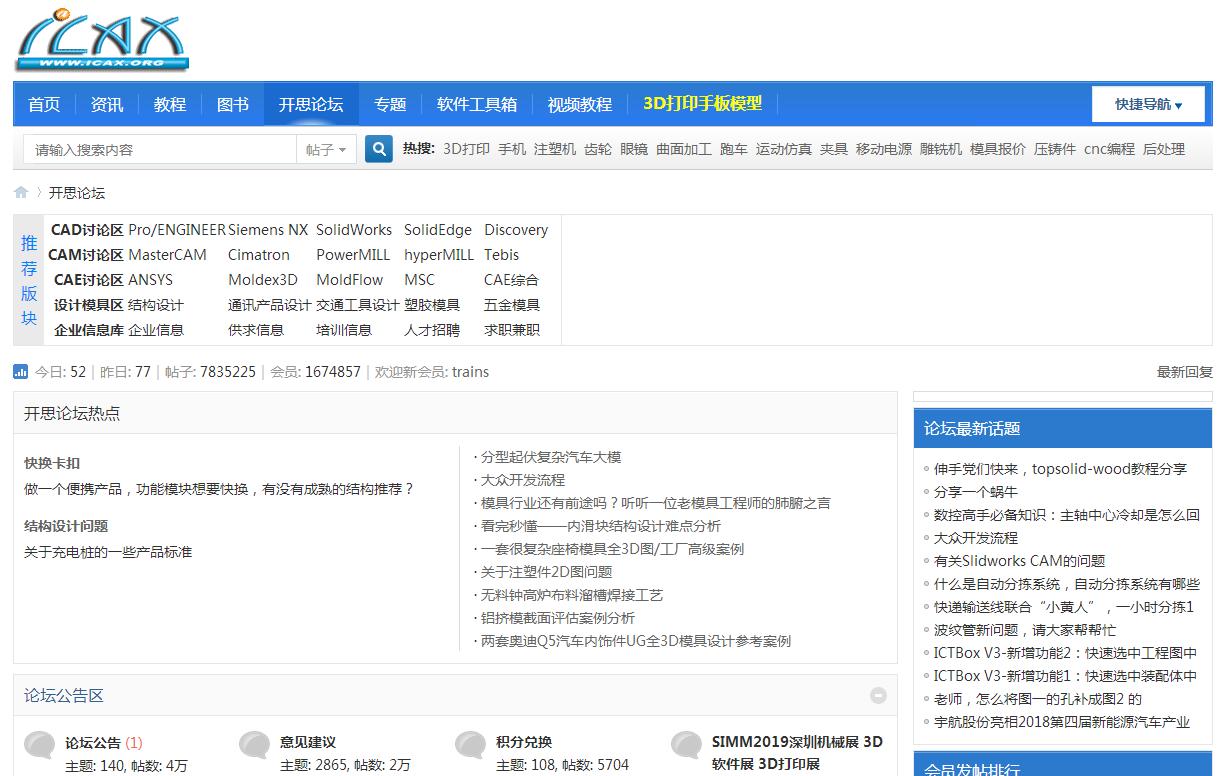Click the home icon in the breadcrumb
This screenshot has height=776, width=1227.
point(20,192)
